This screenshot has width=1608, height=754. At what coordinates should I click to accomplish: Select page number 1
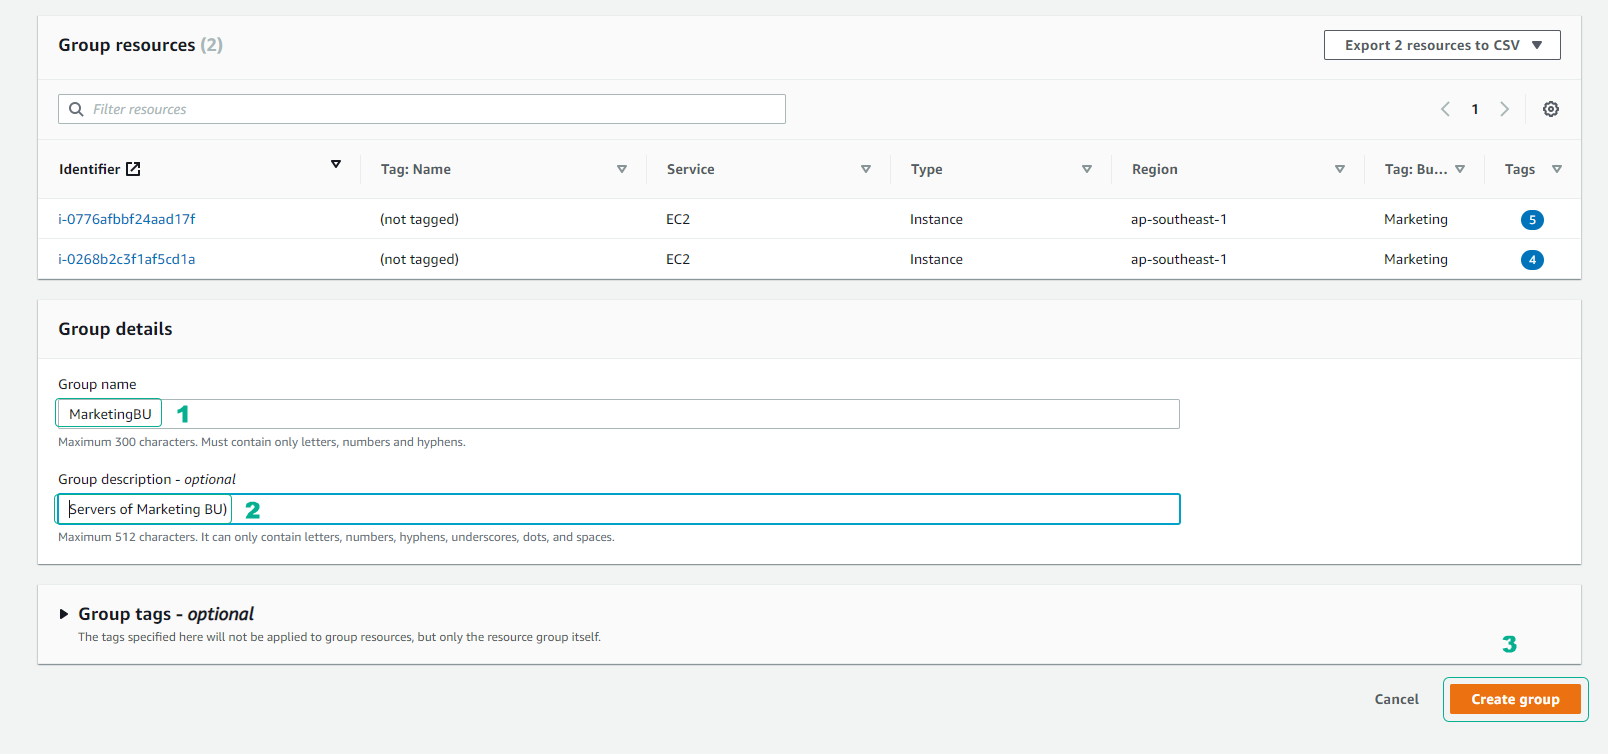click(1475, 109)
